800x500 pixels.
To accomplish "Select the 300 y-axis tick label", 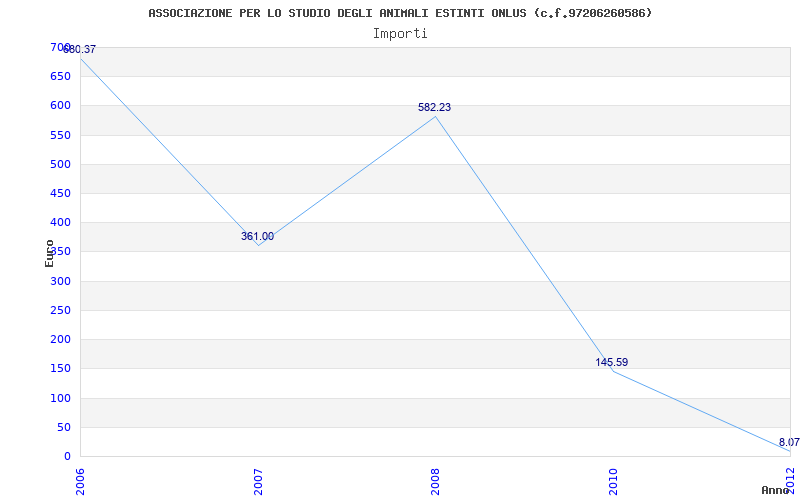I will click(x=60, y=281).
